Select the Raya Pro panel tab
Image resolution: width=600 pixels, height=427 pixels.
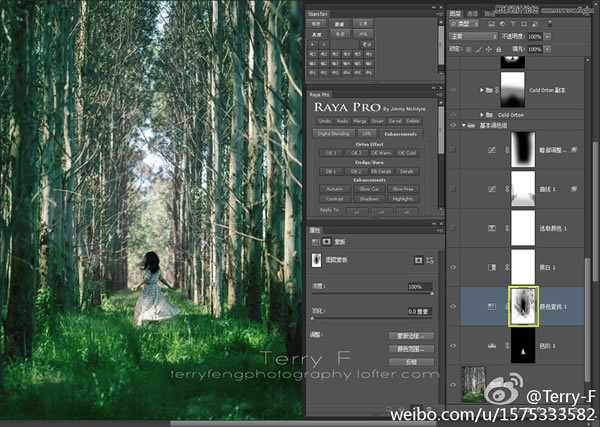[x=319, y=95]
